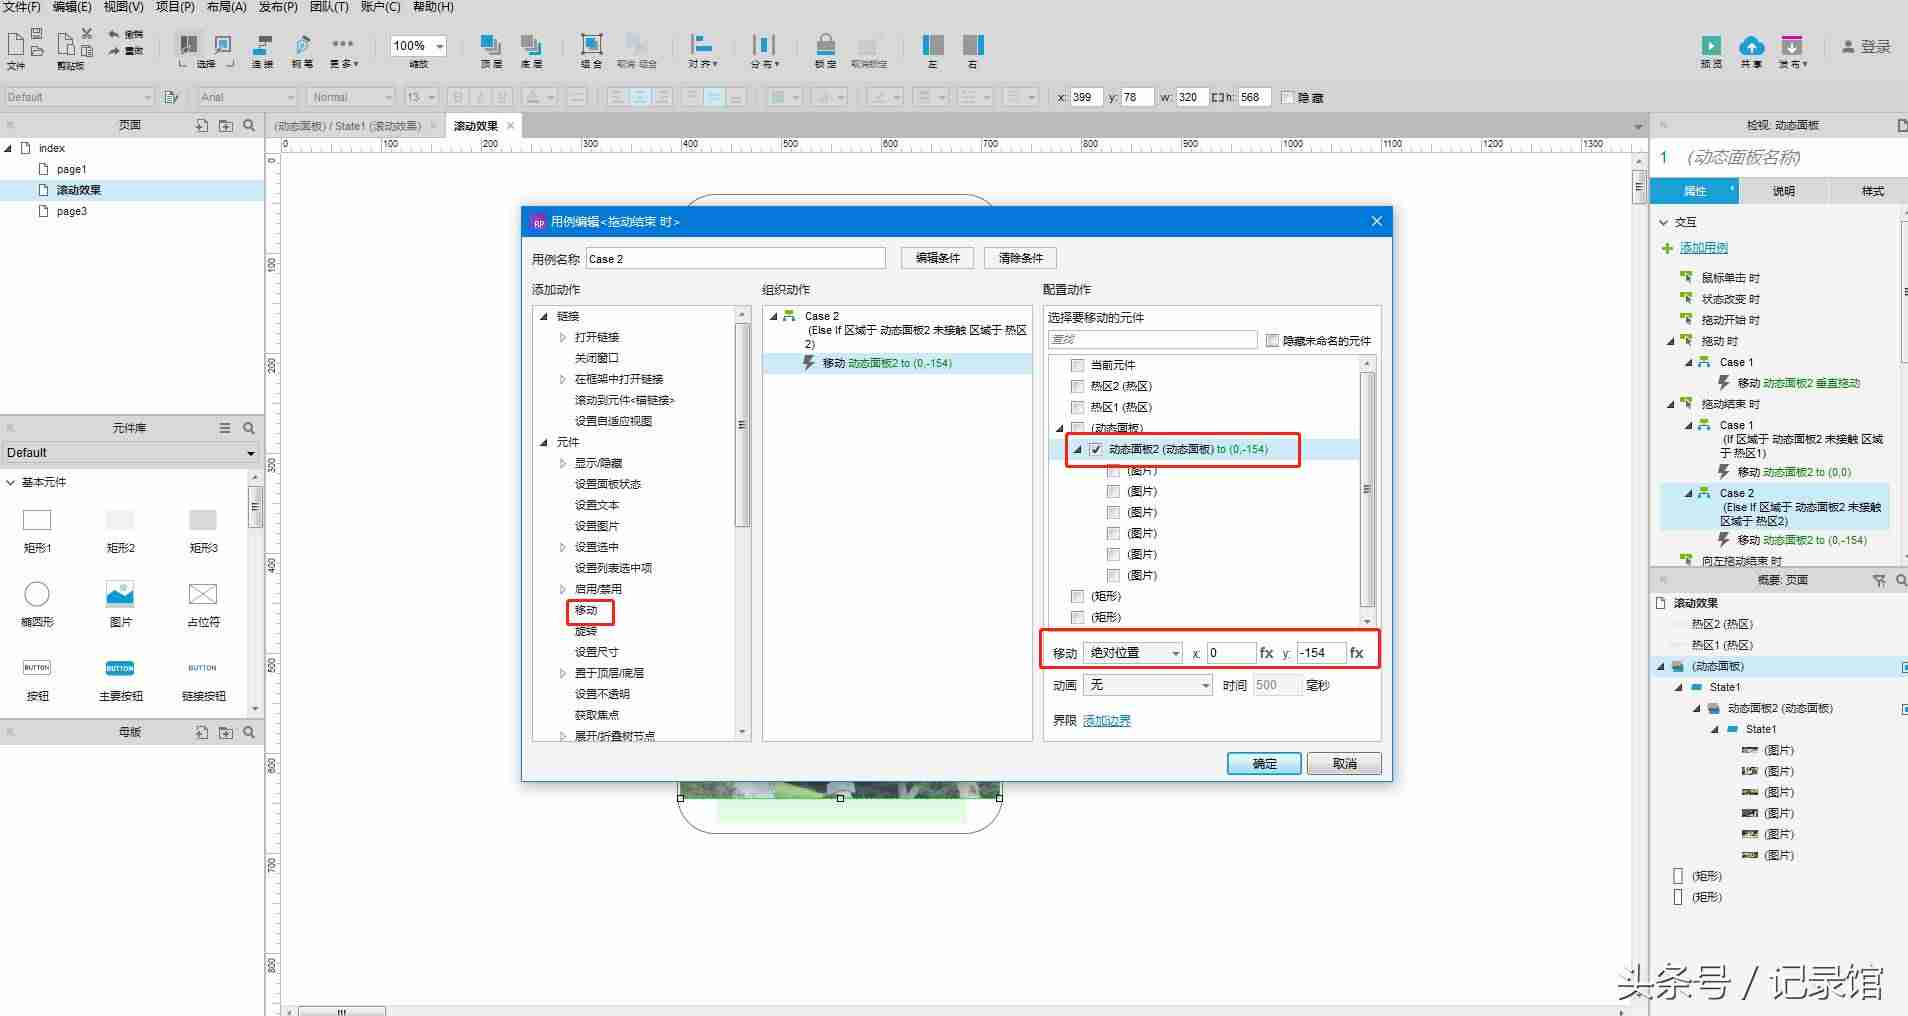Click the y position input field showing -154
This screenshot has height=1016, width=1908.
[x=1321, y=653]
